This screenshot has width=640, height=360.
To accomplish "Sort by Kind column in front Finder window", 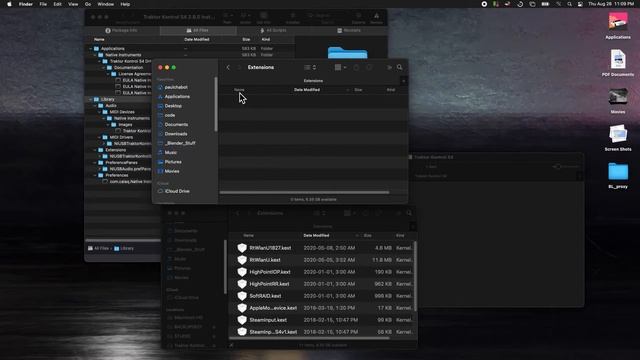I will (x=391, y=90).
